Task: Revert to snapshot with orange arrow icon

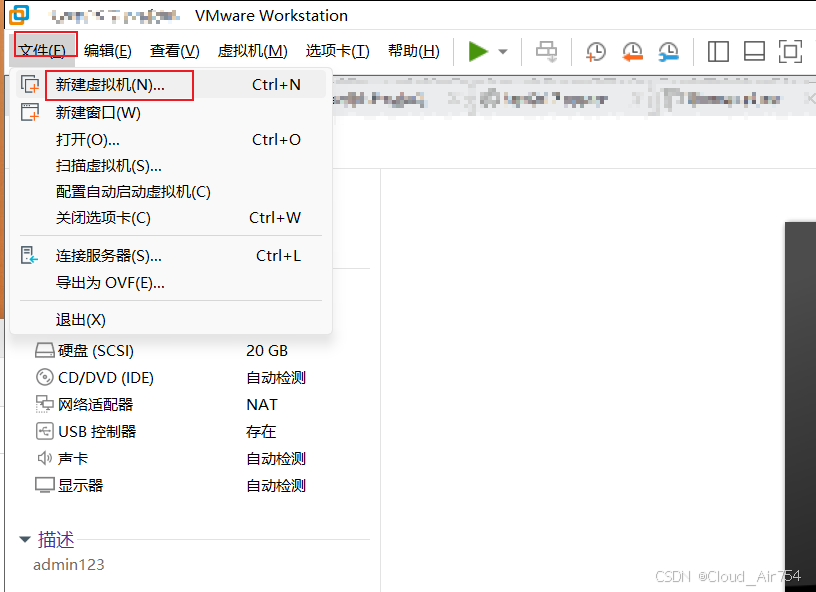Action: (x=632, y=52)
